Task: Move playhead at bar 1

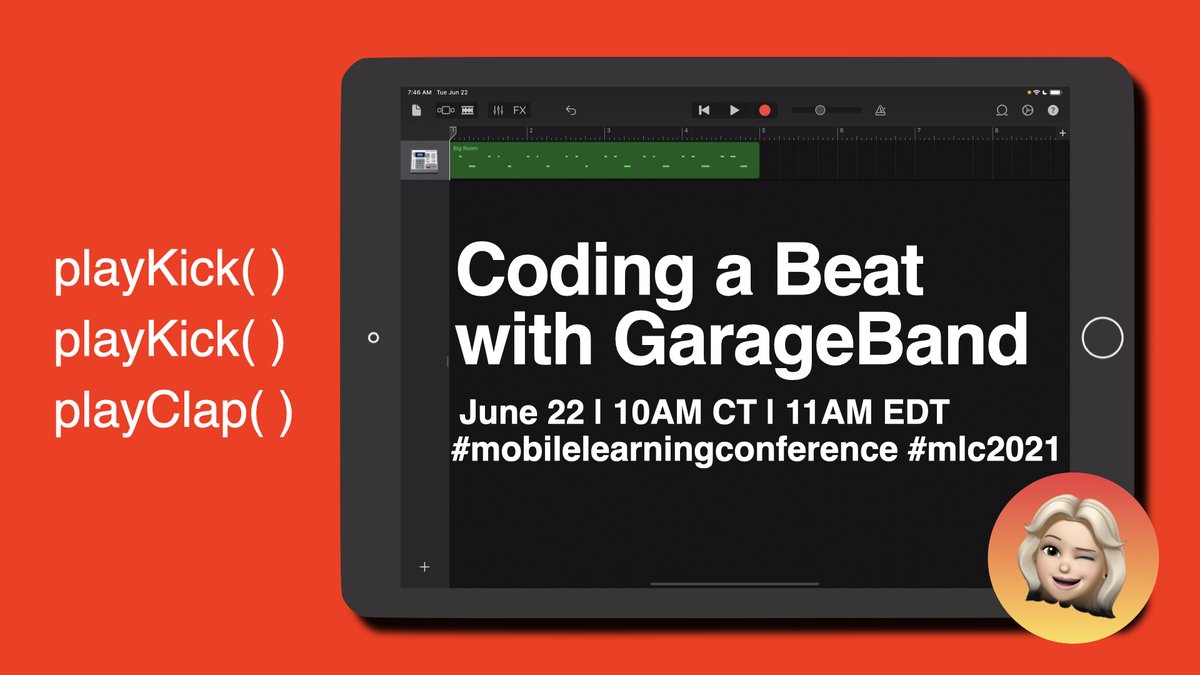Action: pos(452,133)
